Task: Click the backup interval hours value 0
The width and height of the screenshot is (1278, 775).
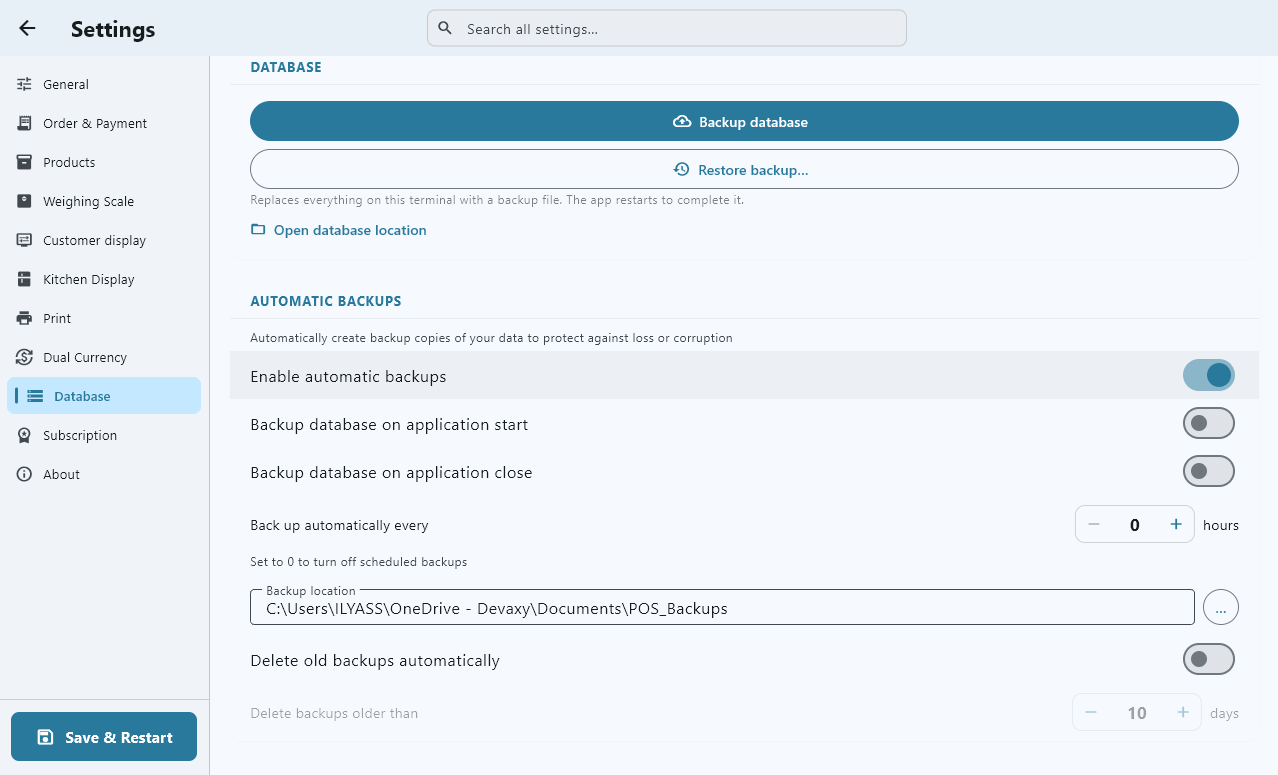Action: 1135,524
